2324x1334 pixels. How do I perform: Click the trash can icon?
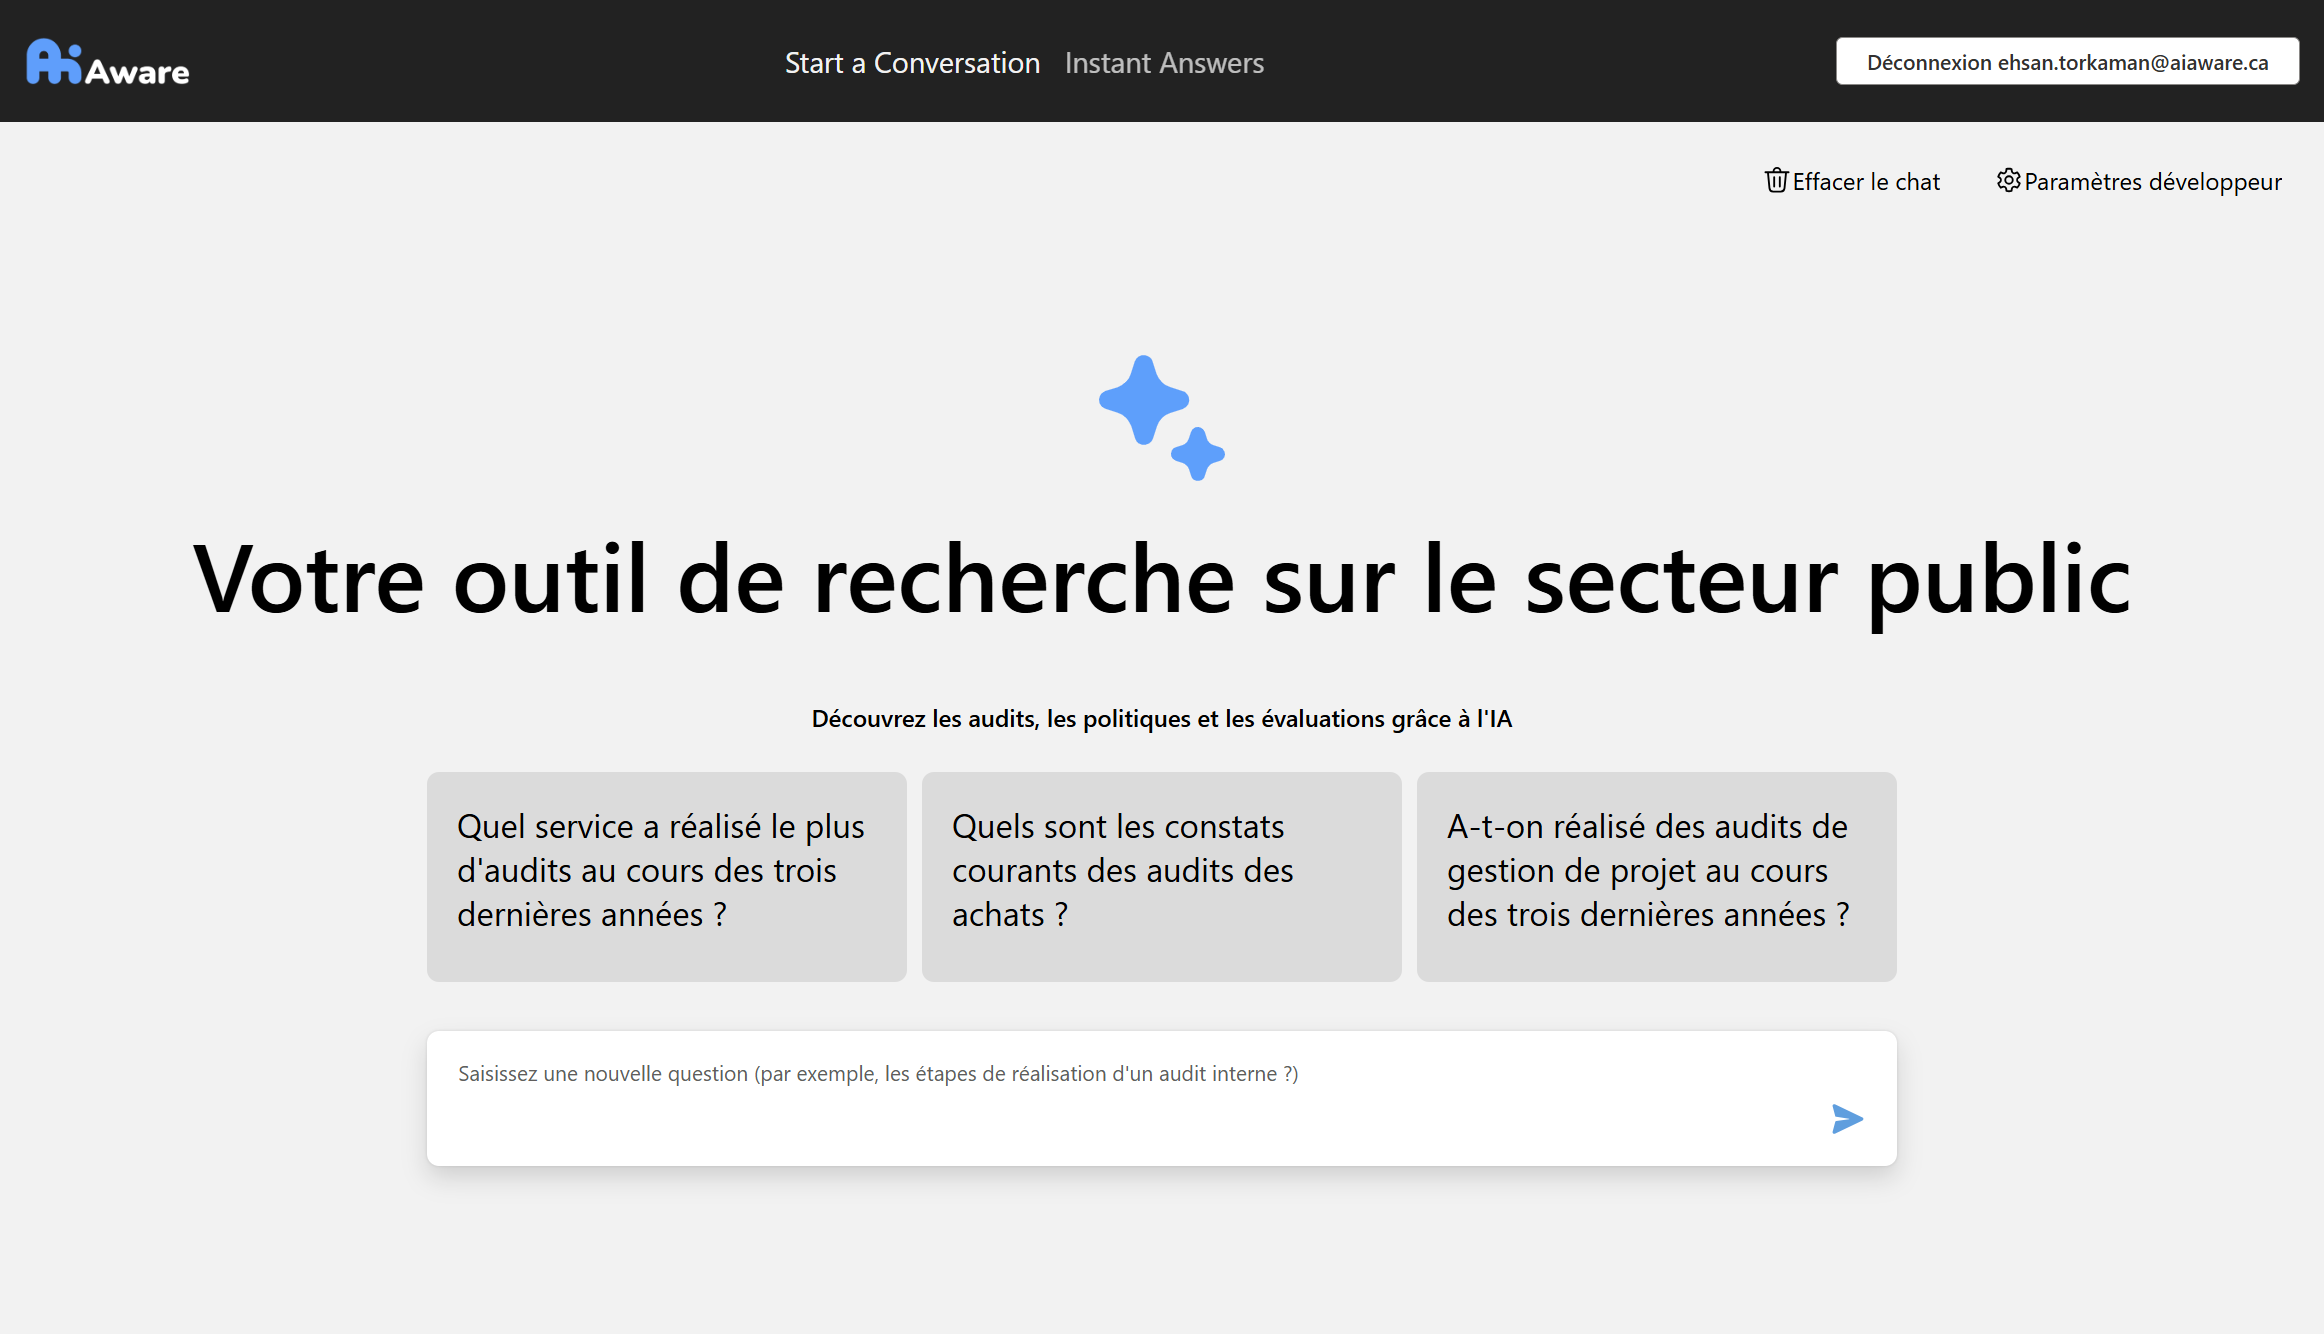(1776, 181)
